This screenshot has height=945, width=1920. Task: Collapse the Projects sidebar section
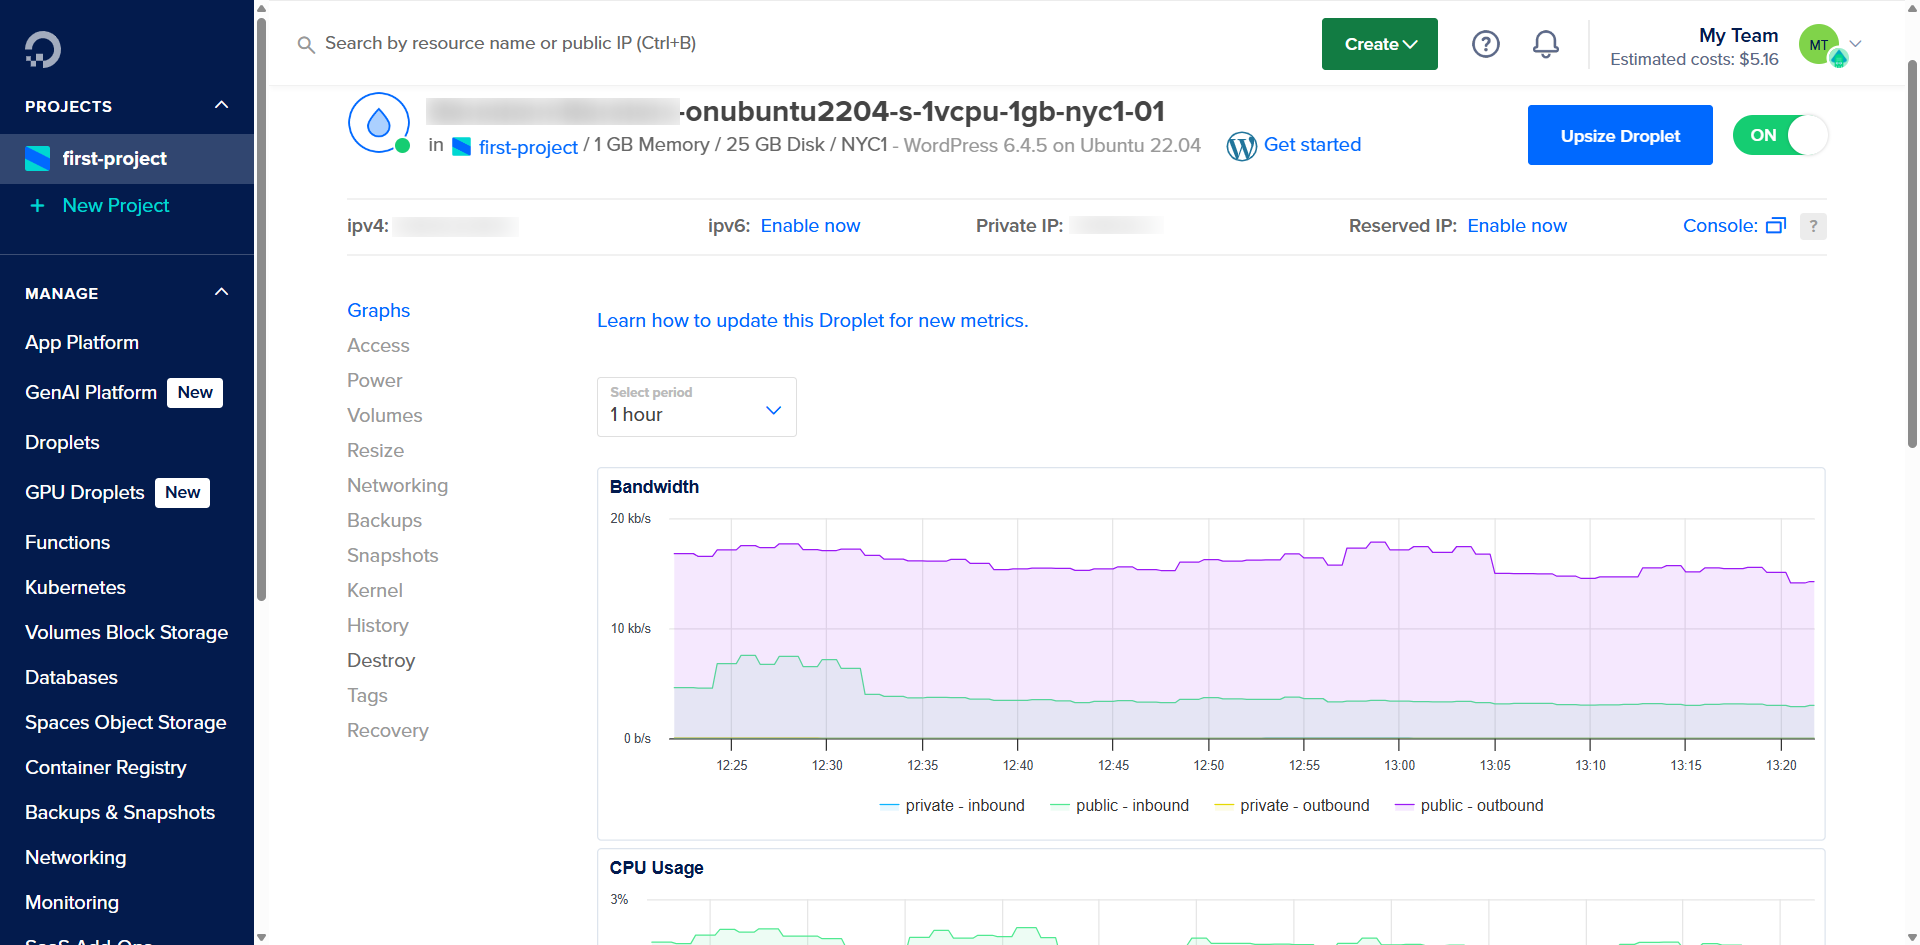222,106
